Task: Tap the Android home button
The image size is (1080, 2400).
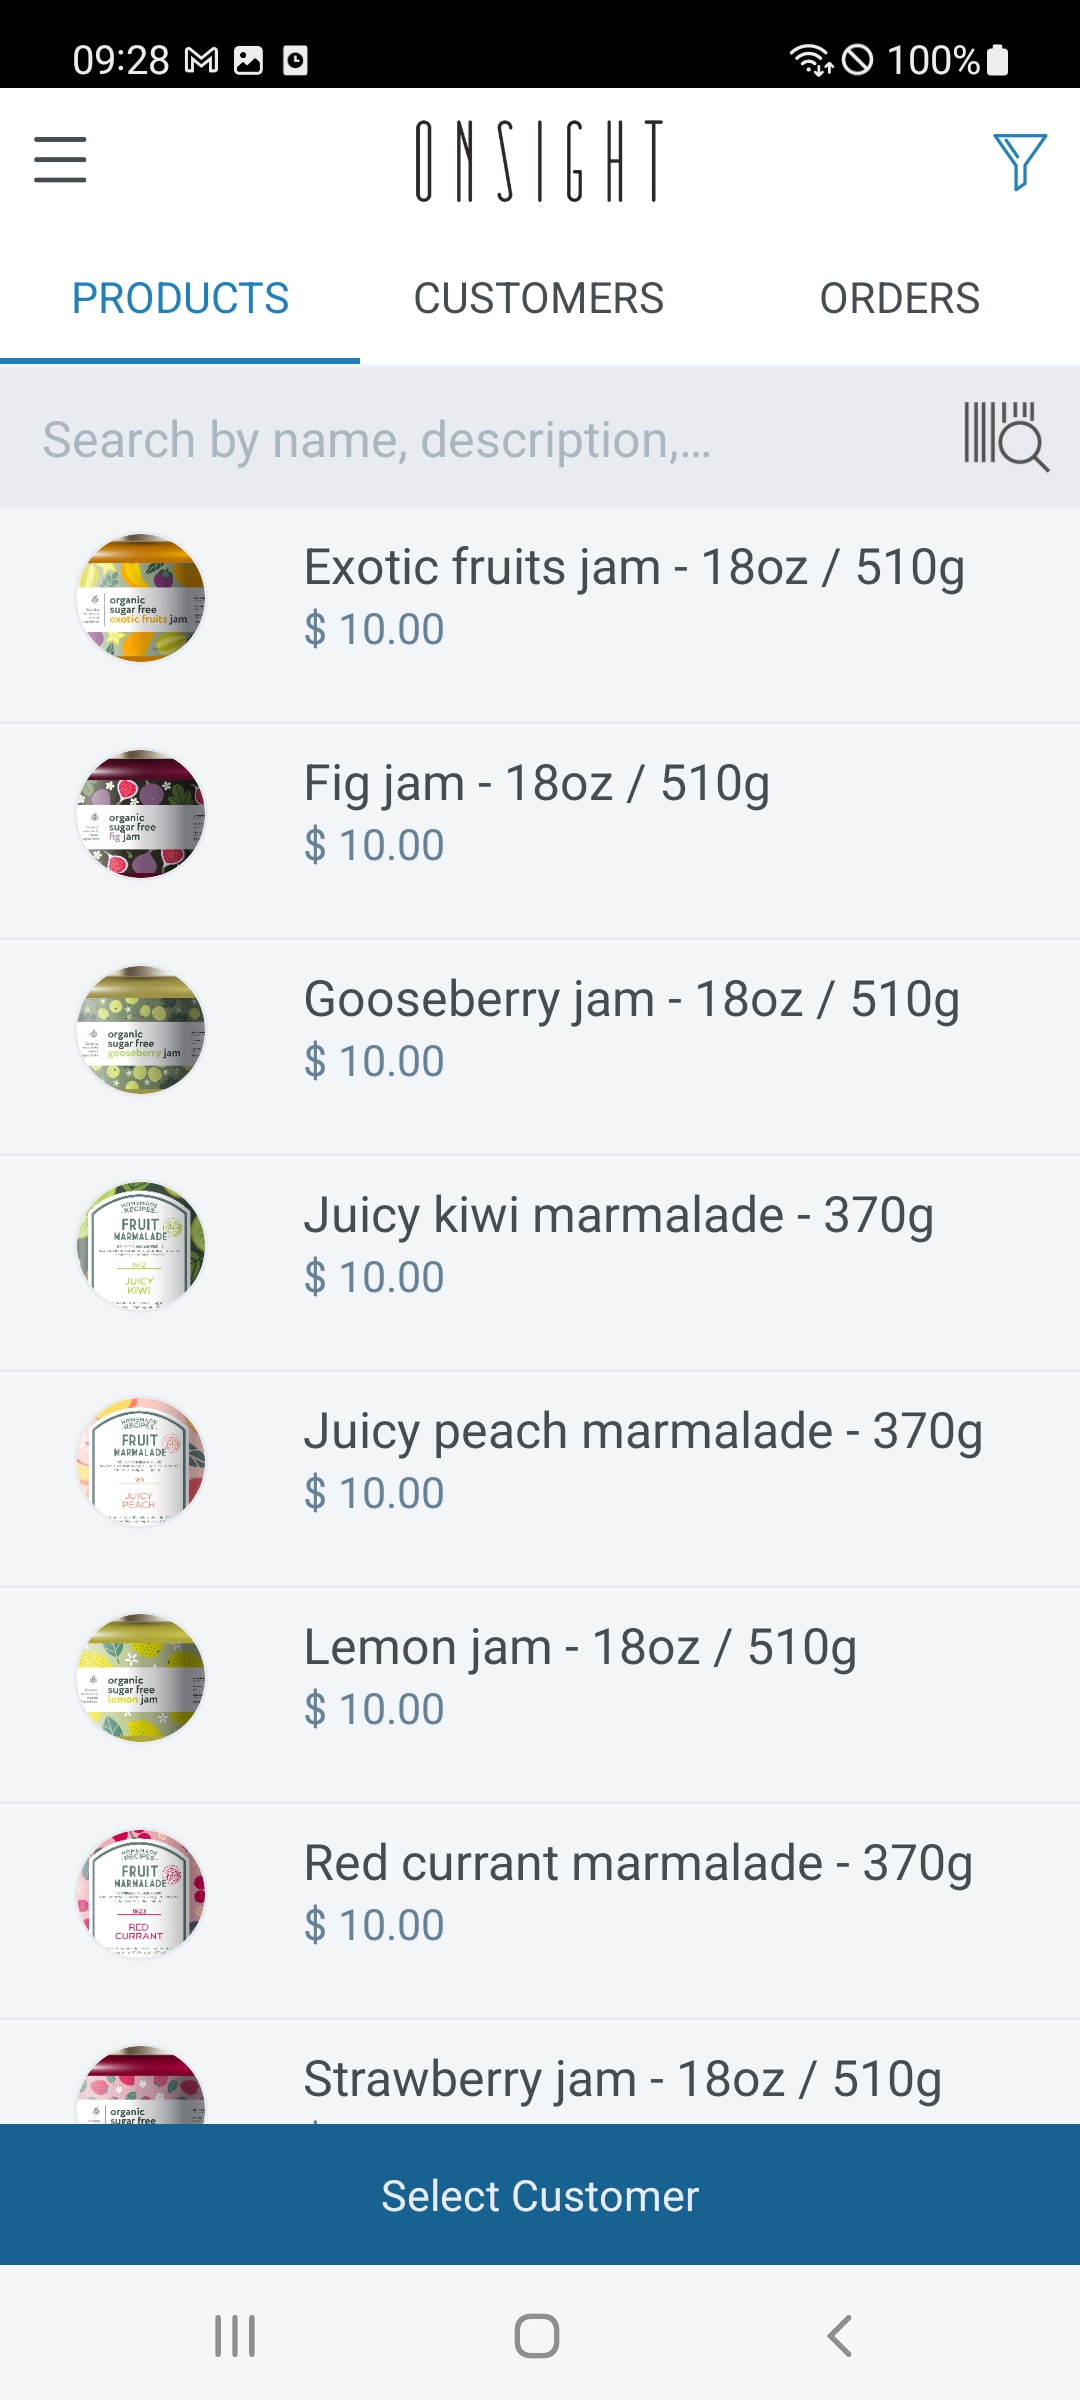Action: tap(537, 2336)
